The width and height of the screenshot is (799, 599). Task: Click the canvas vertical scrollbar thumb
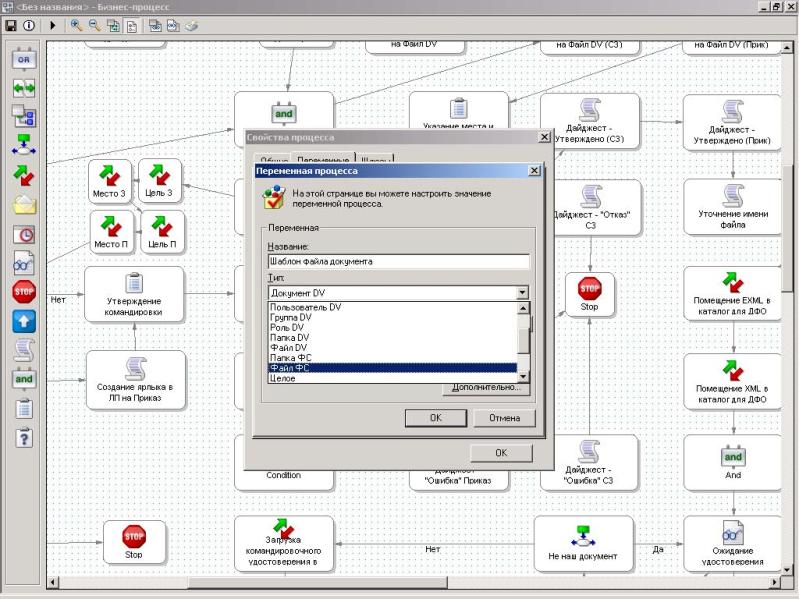[787, 228]
